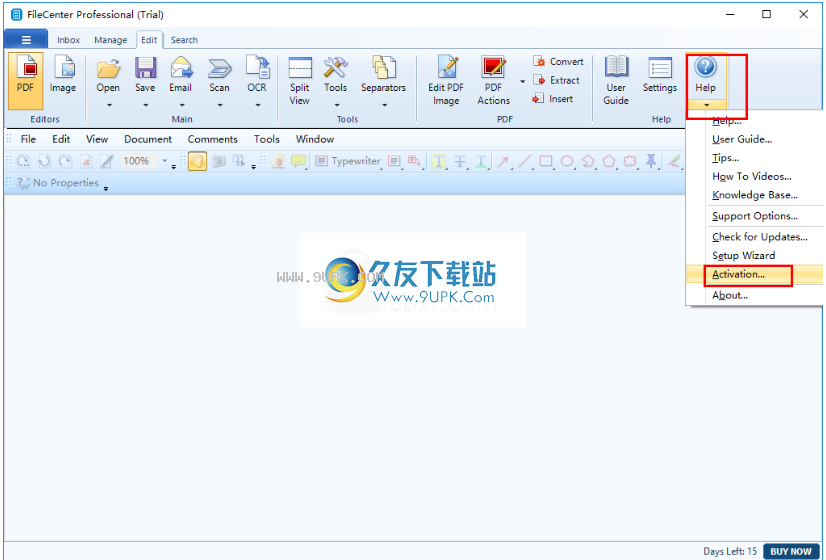Click the rotate clockwise icon
Screen dimensions: 826x560
[x=65, y=161]
